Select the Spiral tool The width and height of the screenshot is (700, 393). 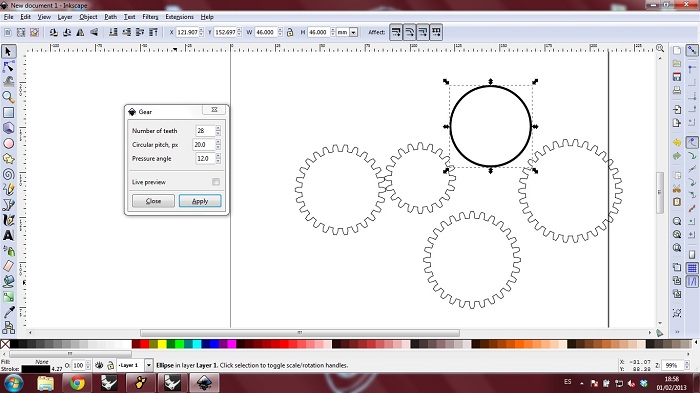(8, 174)
